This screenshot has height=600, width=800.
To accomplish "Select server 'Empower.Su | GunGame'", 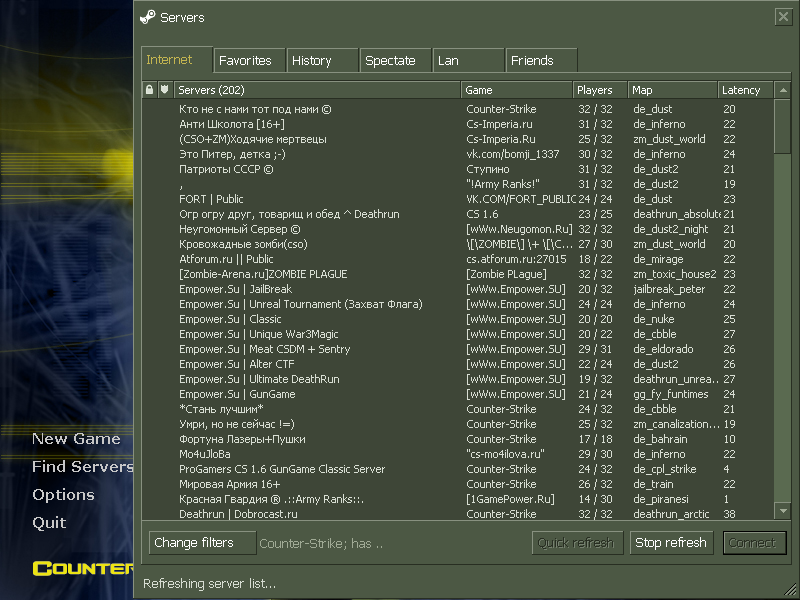I will [x=458, y=394].
